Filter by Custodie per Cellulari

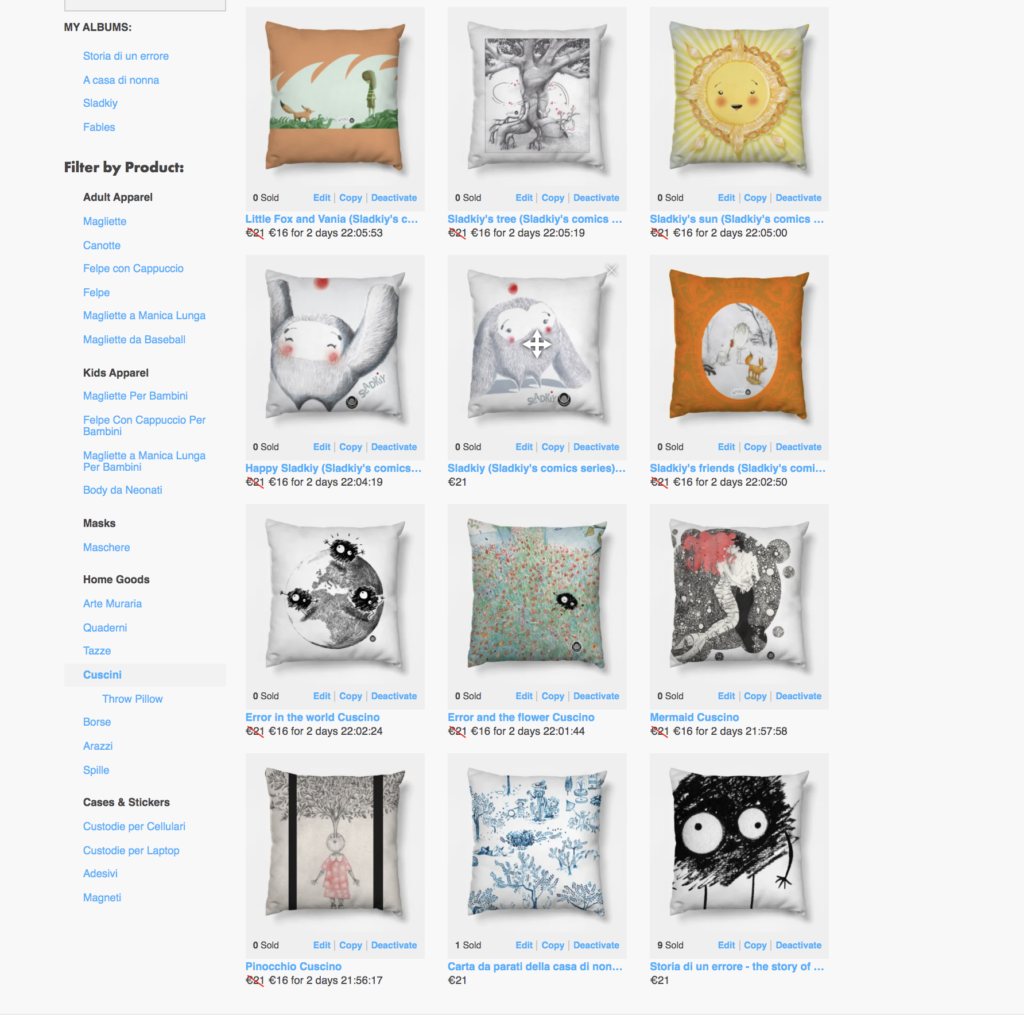tap(134, 826)
